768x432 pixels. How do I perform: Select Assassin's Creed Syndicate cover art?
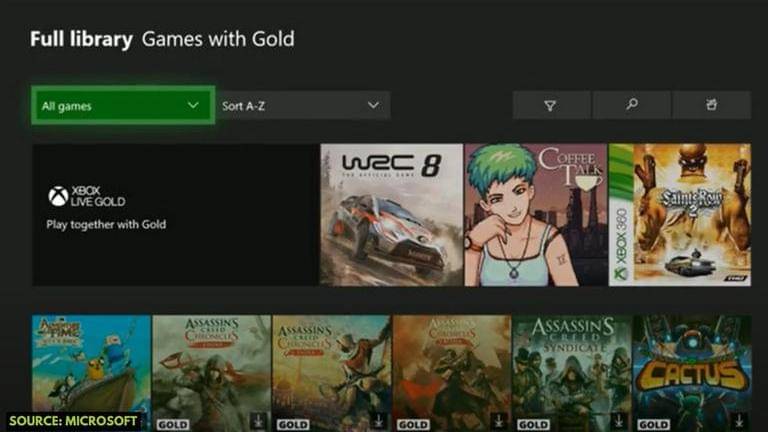point(571,365)
